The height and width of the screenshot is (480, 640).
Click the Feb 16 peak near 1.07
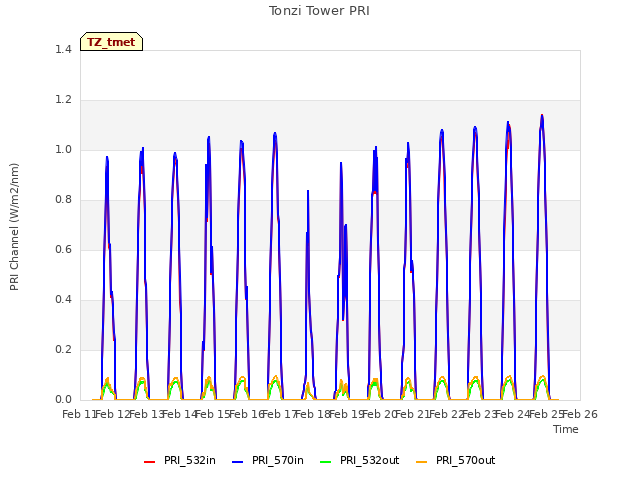click(x=275, y=133)
